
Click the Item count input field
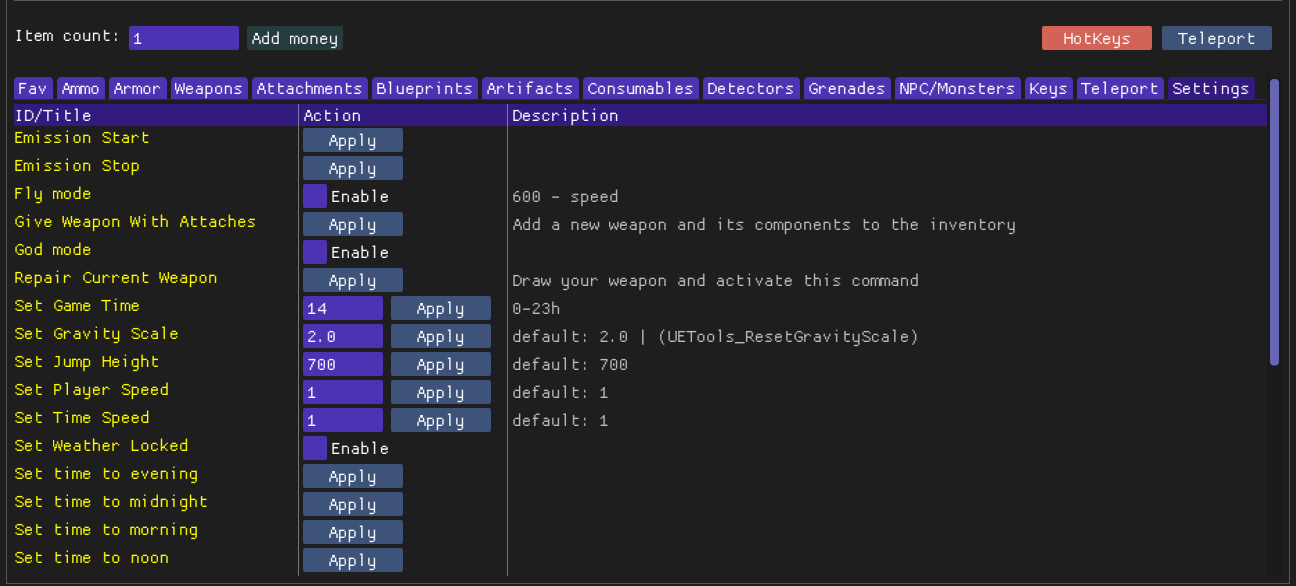[x=184, y=38]
